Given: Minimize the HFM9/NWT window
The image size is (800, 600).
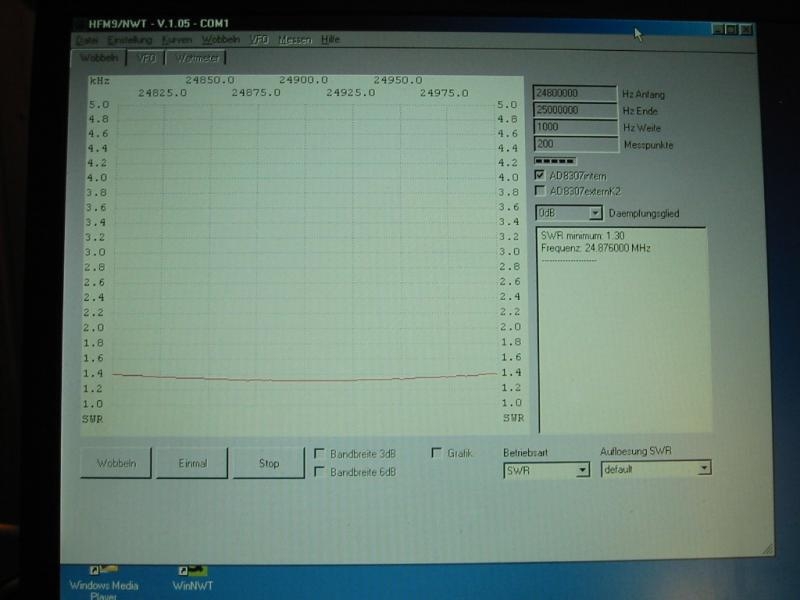Looking at the screenshot, I should click(718, 30).
